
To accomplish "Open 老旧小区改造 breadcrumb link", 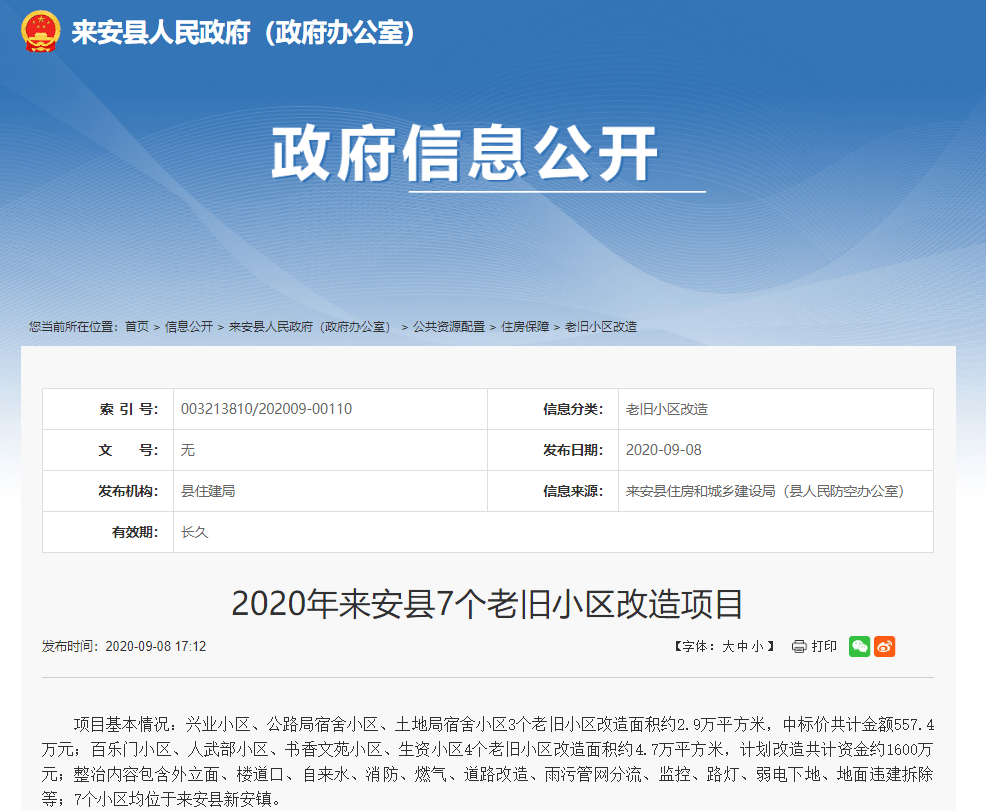I will 601,327.
